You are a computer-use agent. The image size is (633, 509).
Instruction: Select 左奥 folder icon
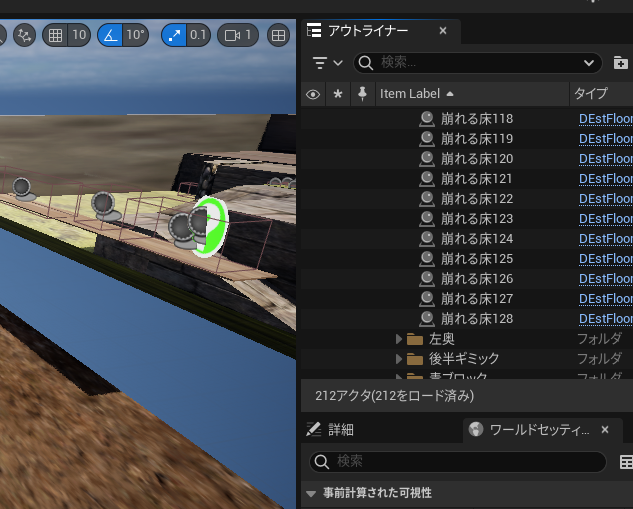pos(415,339)
